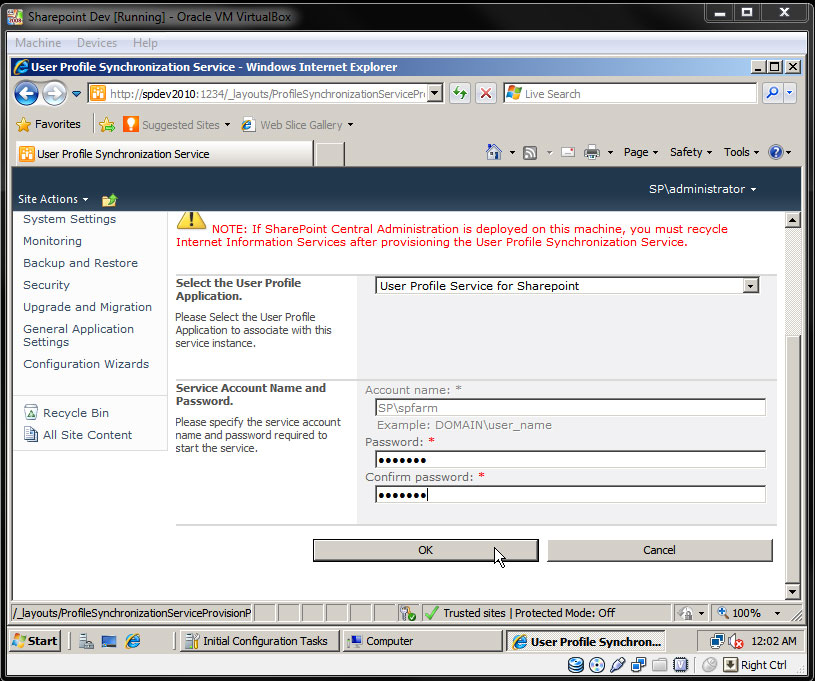Open User Profile Application dropdown

tap(750, 286)
